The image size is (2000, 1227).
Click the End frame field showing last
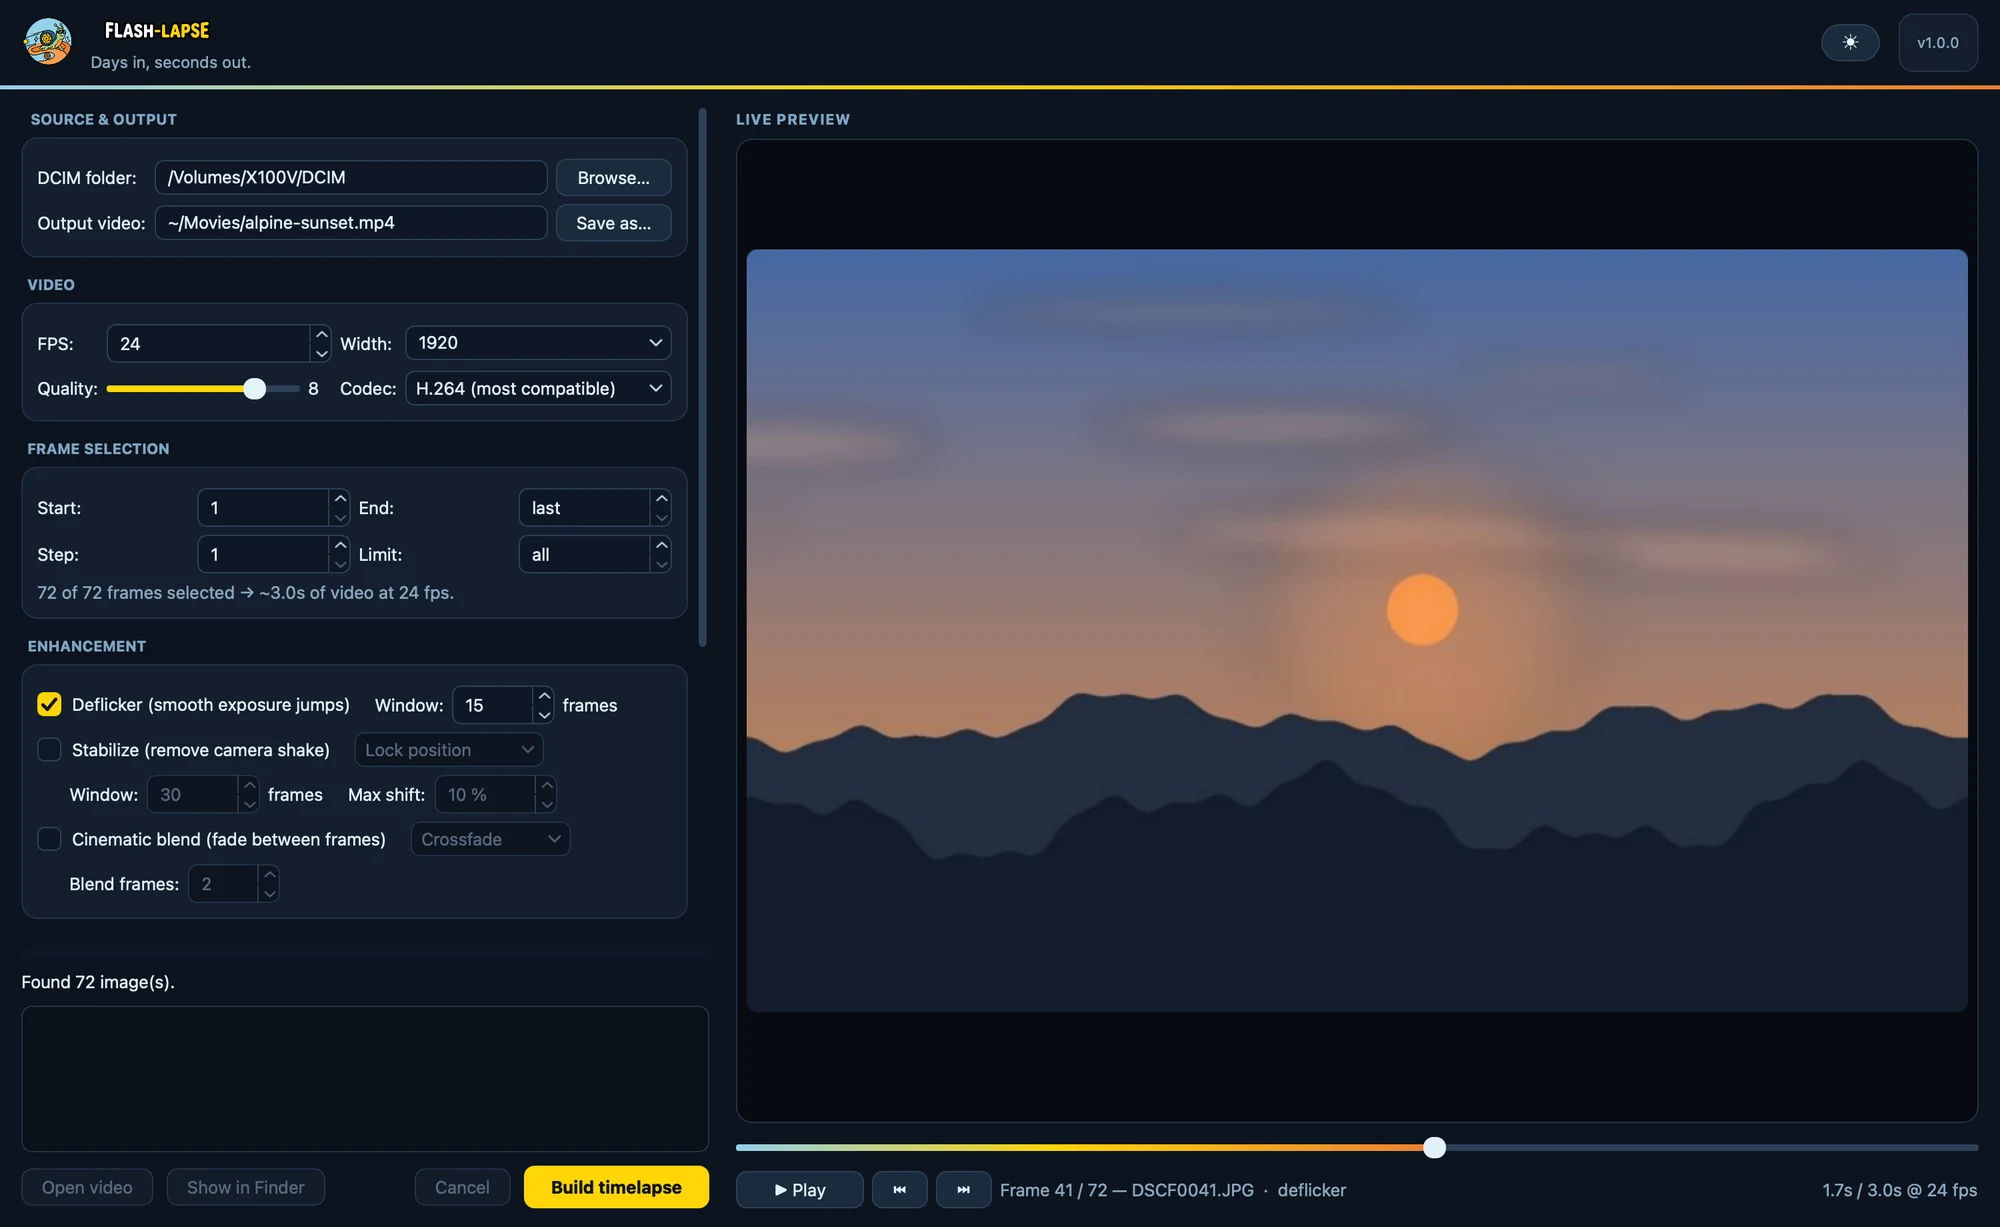(585, 507)
